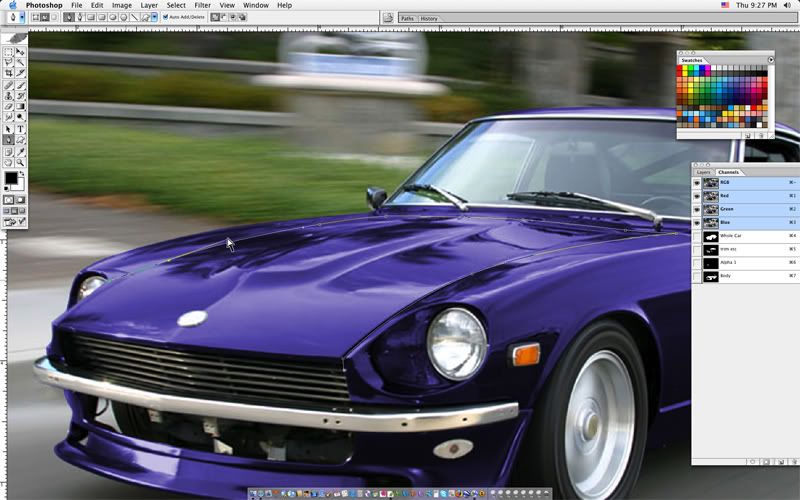Hide the Red channel eye icon
Screen dimensions: 800x500
tap(697, 196)
